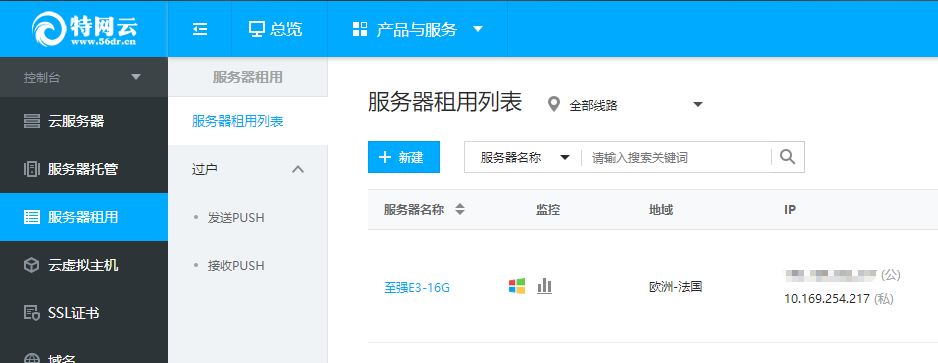Click the 服务器托管 rack icon
This screenshot has height=363, width=938.
point(32,169)
